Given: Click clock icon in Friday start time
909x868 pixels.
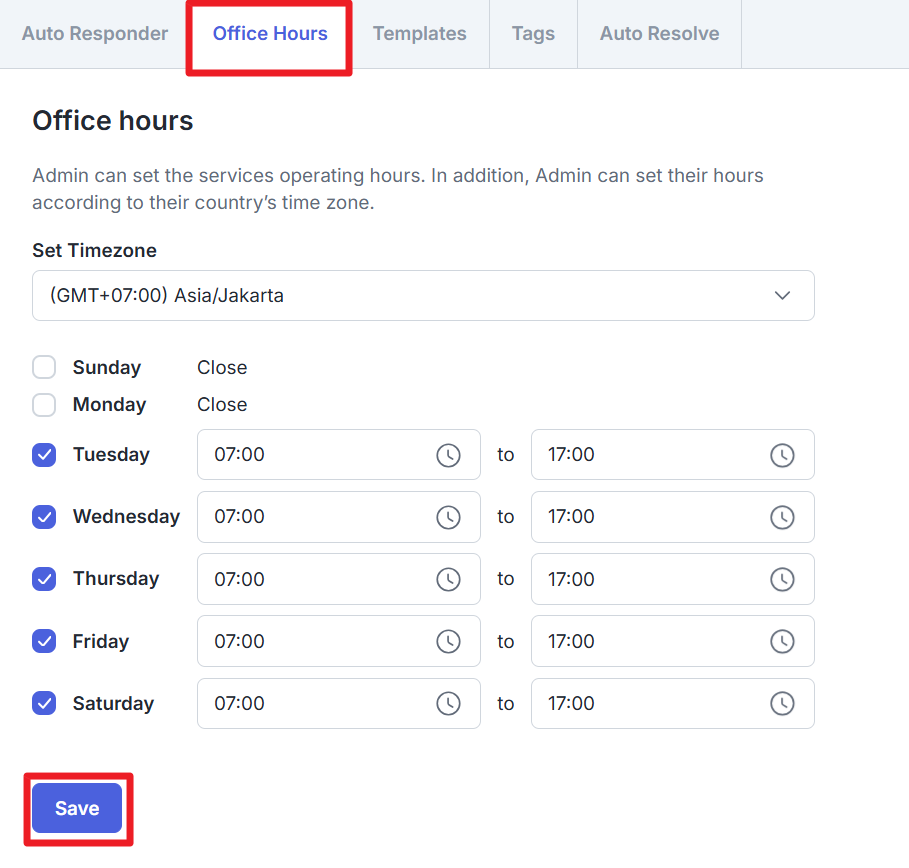Looking at the screenshot, I should coord(448,641).
